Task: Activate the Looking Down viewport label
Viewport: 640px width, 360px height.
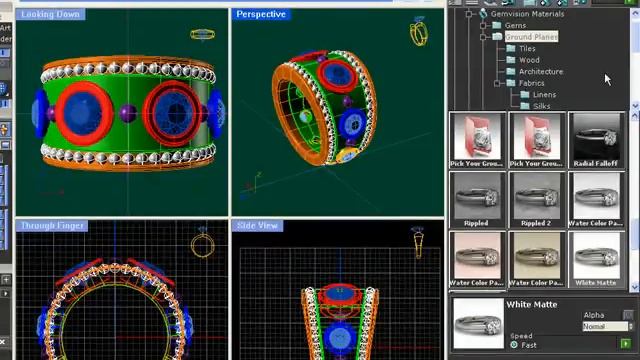Action: click(50, 14)
